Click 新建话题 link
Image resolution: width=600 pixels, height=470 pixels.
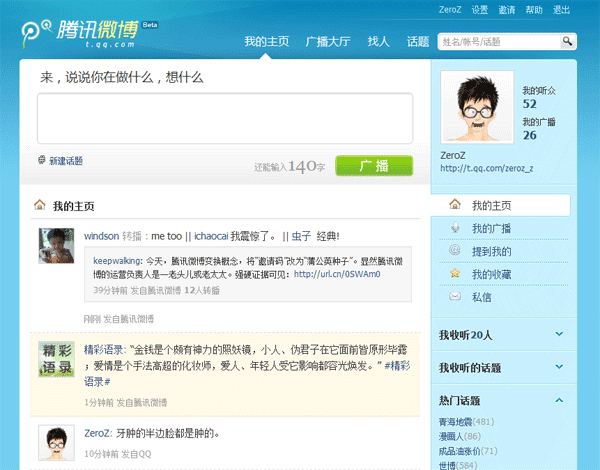click(x=66, y=161)
